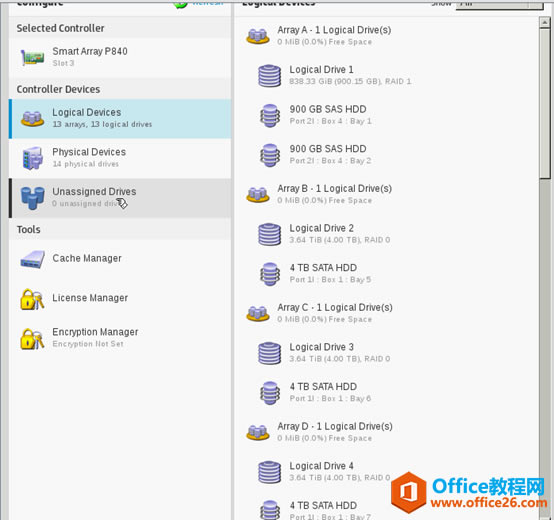This screenshot has height=520, width=554.
Task: Select Logical Drive 4 disk icon
Action: [x=270, y=472]
